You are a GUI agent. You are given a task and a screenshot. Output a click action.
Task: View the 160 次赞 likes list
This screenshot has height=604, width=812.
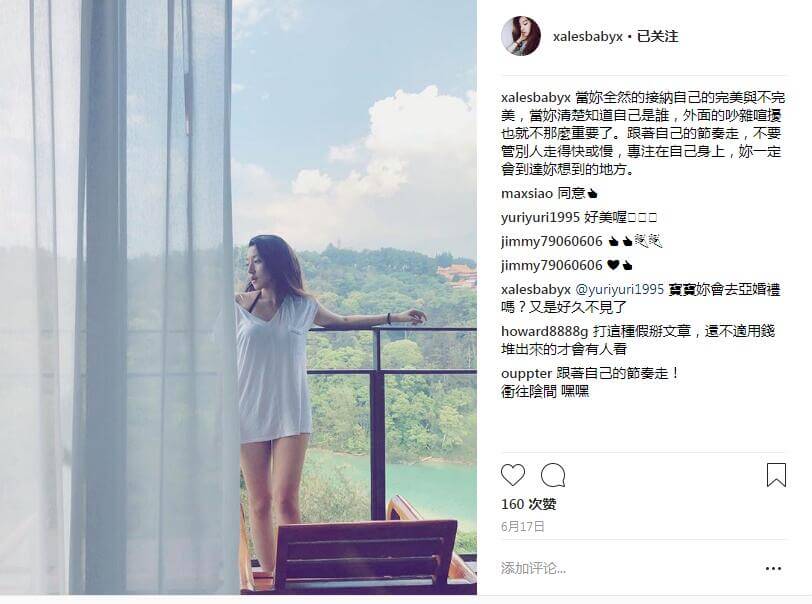coord(528,504)
